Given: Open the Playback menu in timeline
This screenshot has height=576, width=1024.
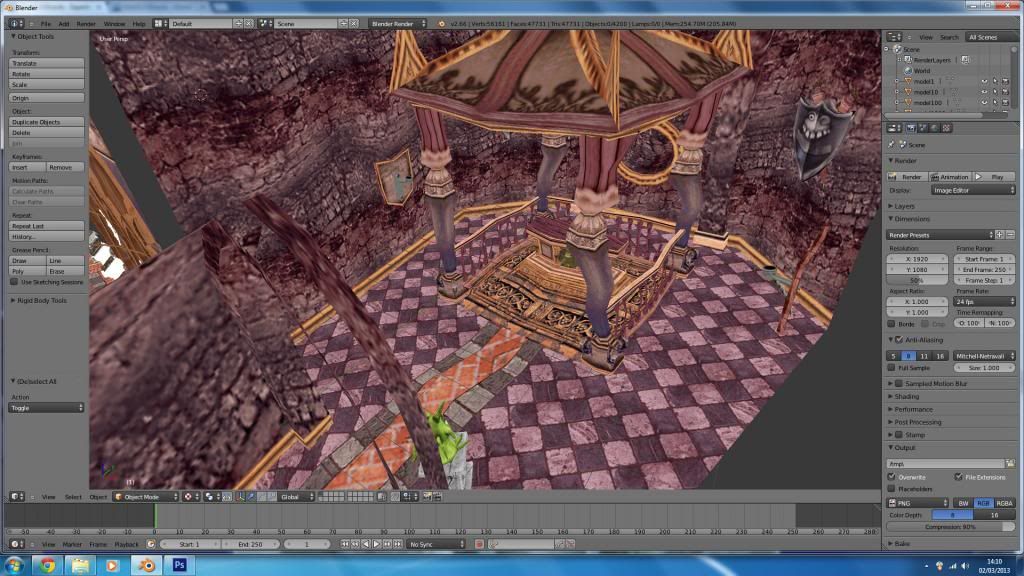Looking at the screenshot, I should (x=126, y=544).
